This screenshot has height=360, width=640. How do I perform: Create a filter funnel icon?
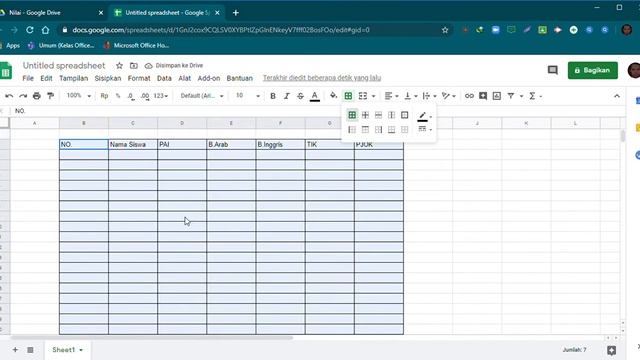(x=511, y=96)
